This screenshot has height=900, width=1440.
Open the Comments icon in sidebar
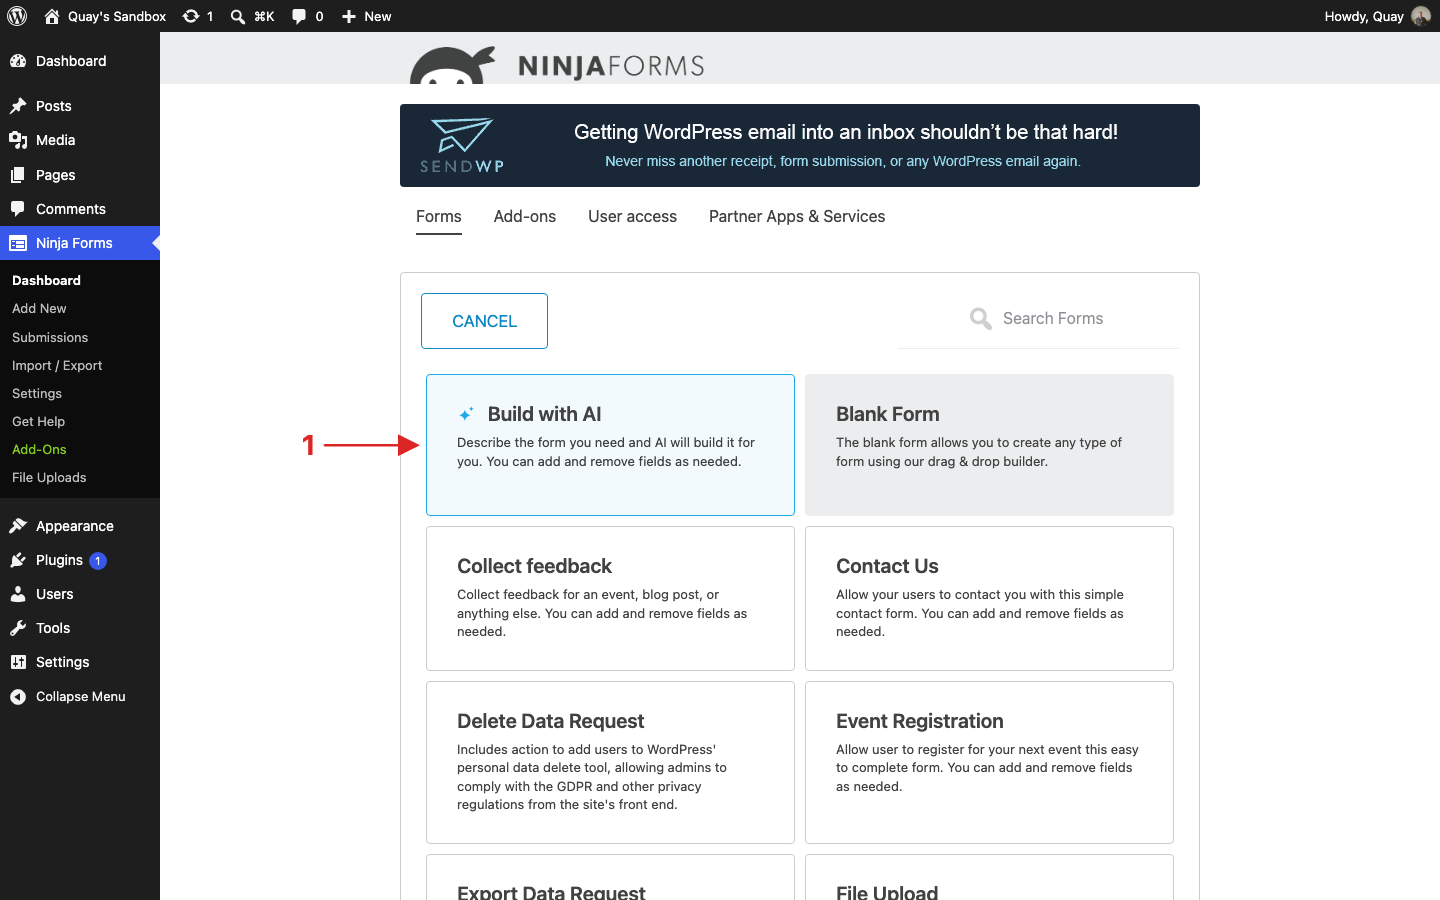point(18,209)
